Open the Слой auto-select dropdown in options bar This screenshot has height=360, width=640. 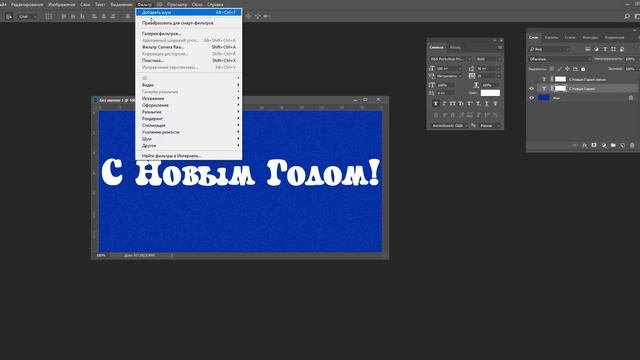click(28, 16)
